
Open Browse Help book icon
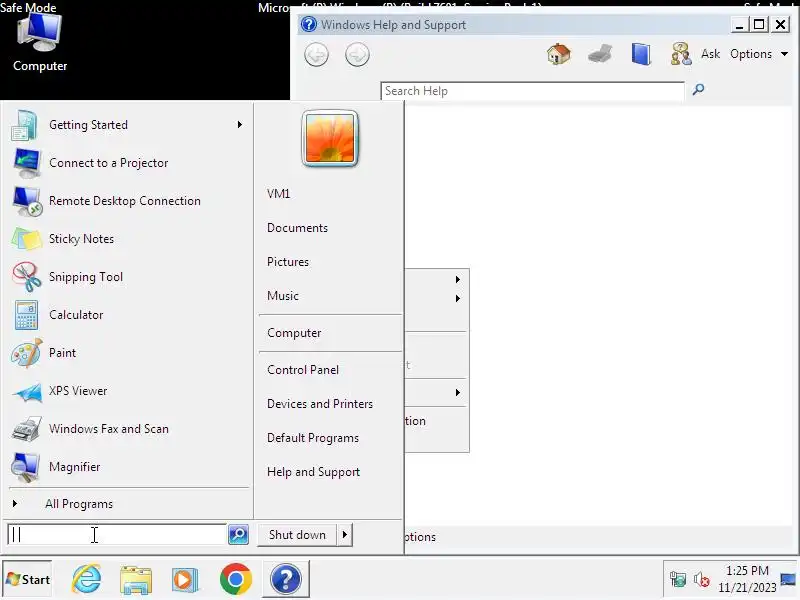pyautogui.click(x=641, y=54)
